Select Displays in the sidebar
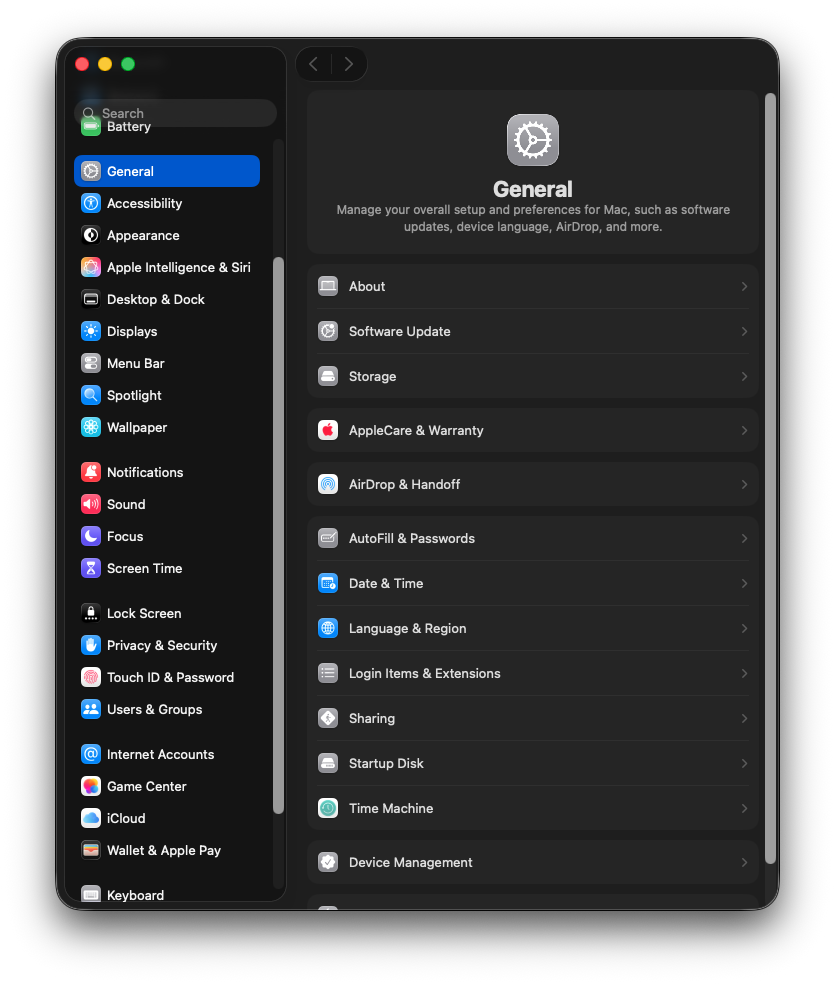835x984 pixels. coord(167,331)
